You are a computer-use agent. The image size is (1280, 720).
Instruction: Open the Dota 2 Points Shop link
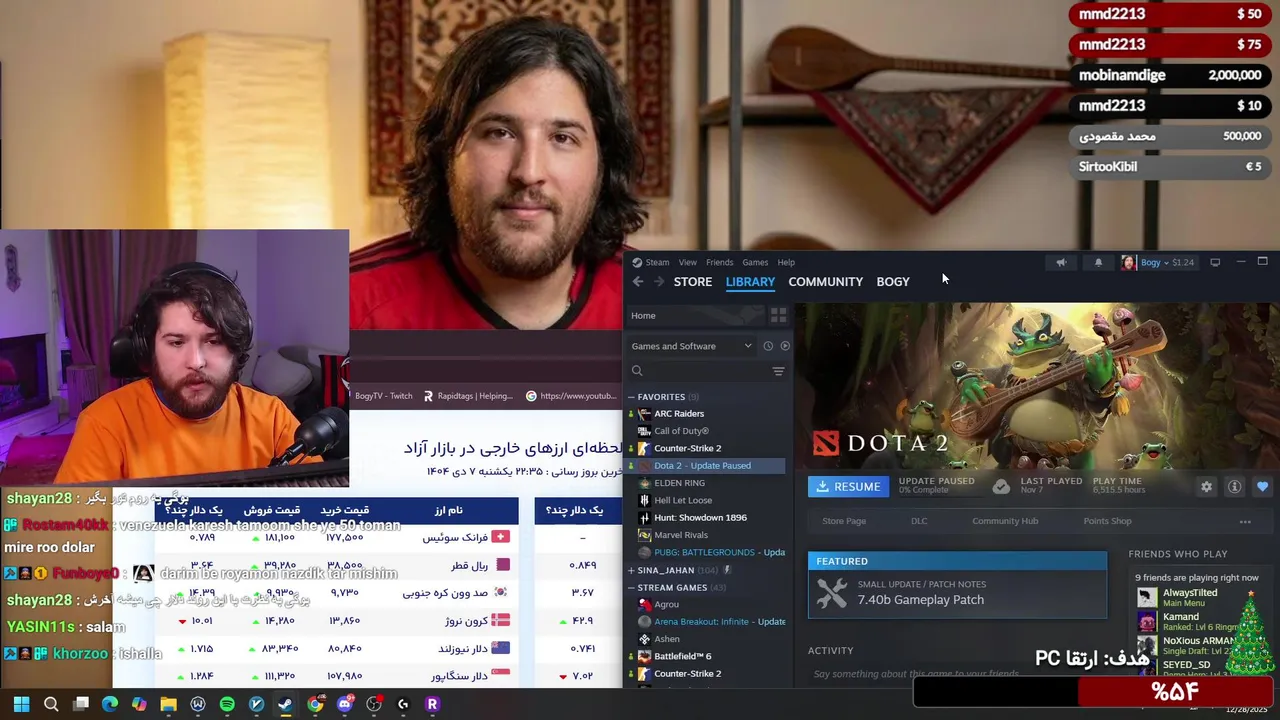[x=1107, y=521]
